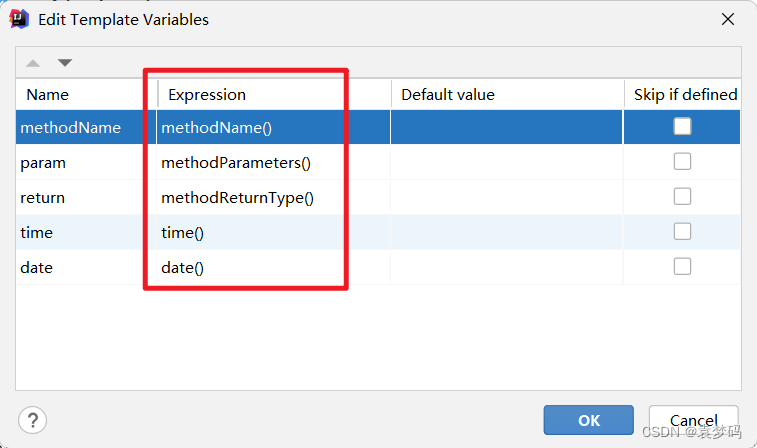Click the IntelliJ logo in title bar
The width and height of the screenshot is (757, 448).
18,19
